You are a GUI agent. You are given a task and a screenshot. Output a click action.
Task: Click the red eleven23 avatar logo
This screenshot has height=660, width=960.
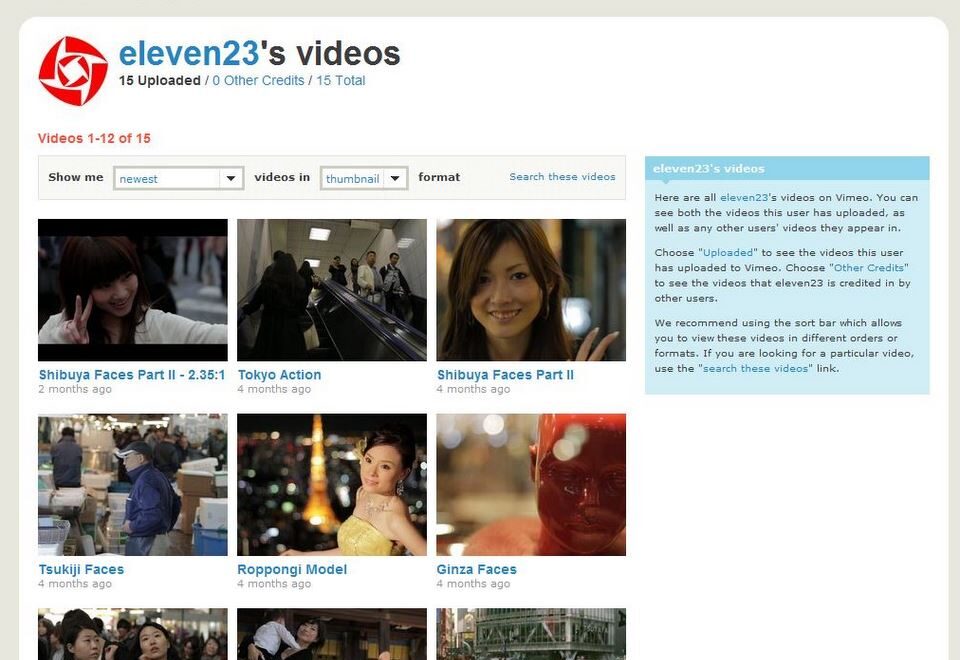click(73, 71)
